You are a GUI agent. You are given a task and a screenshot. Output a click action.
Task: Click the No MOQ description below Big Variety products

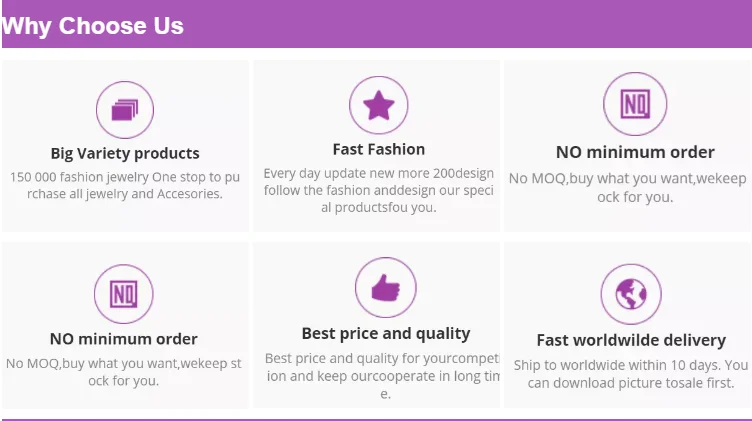point(124,372)
